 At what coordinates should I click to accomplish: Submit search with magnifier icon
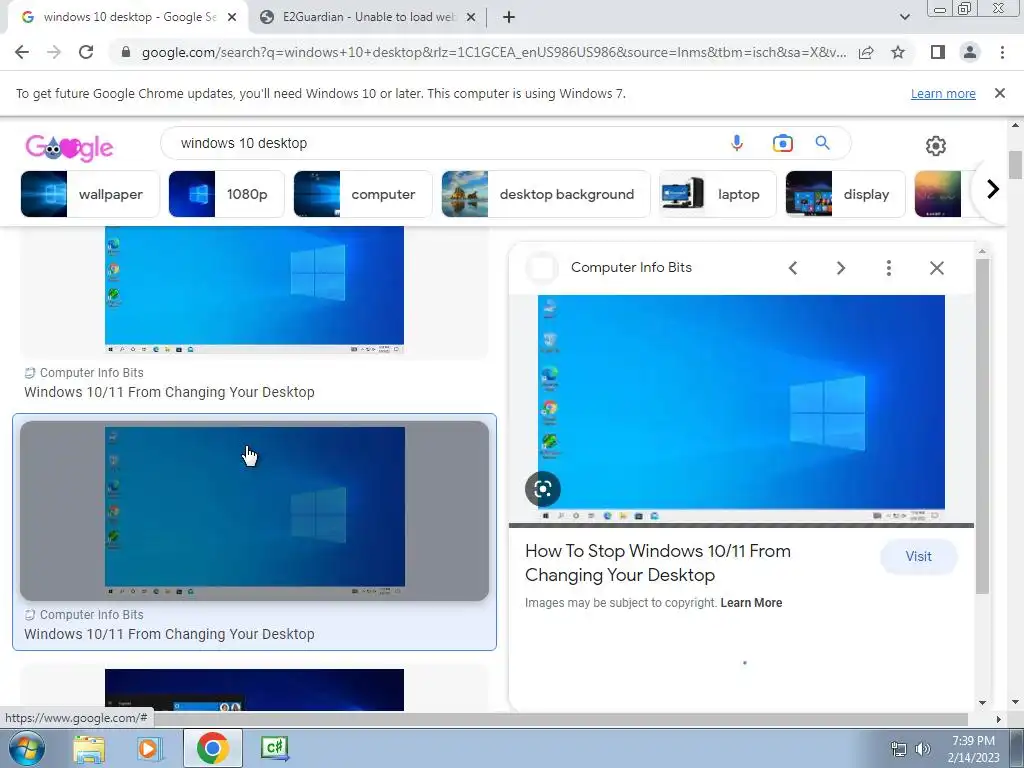822,143
